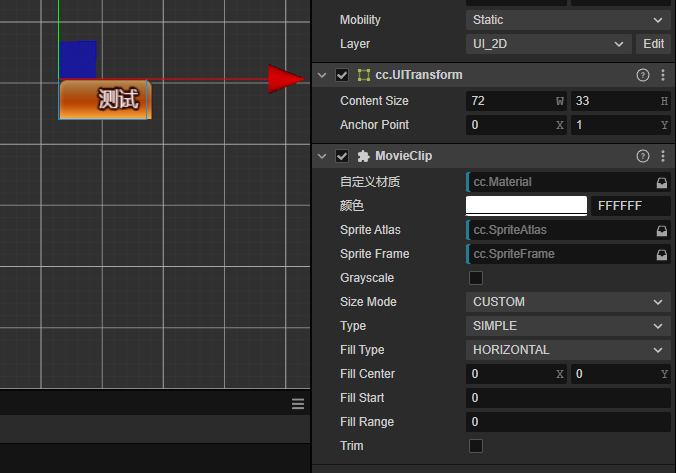Click the Content Size height field
This screenshot has height=473, width=676.
(620, 101)
